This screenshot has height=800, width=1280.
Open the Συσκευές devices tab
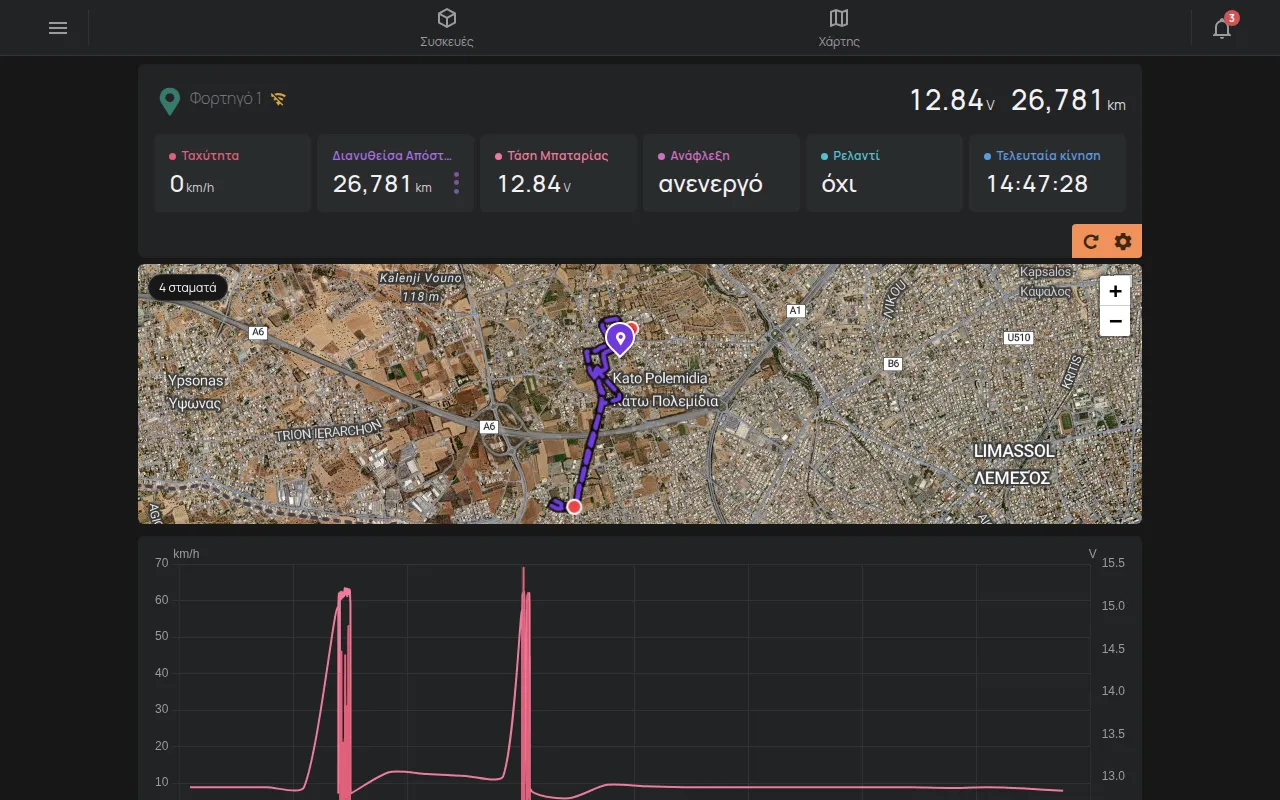pyautogui.click(x=447, y=28)
